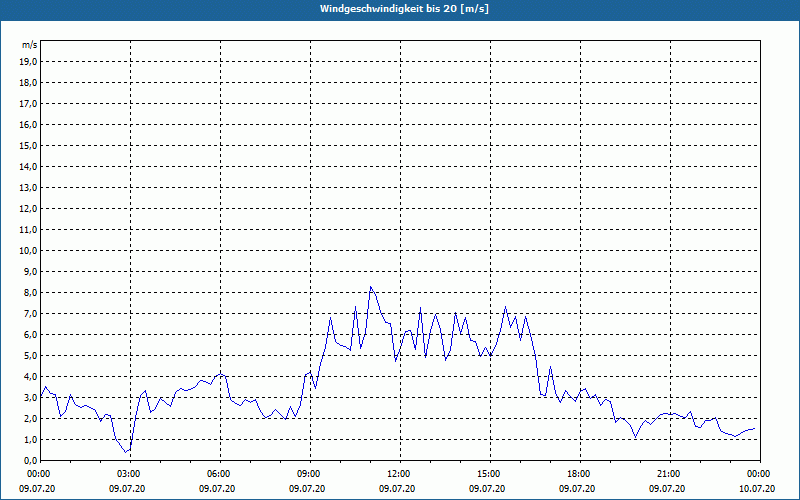Viewport: 800px width, 500px height.
Task: Select the '6,0' y-axis value
Action: [x=30, y=335]
